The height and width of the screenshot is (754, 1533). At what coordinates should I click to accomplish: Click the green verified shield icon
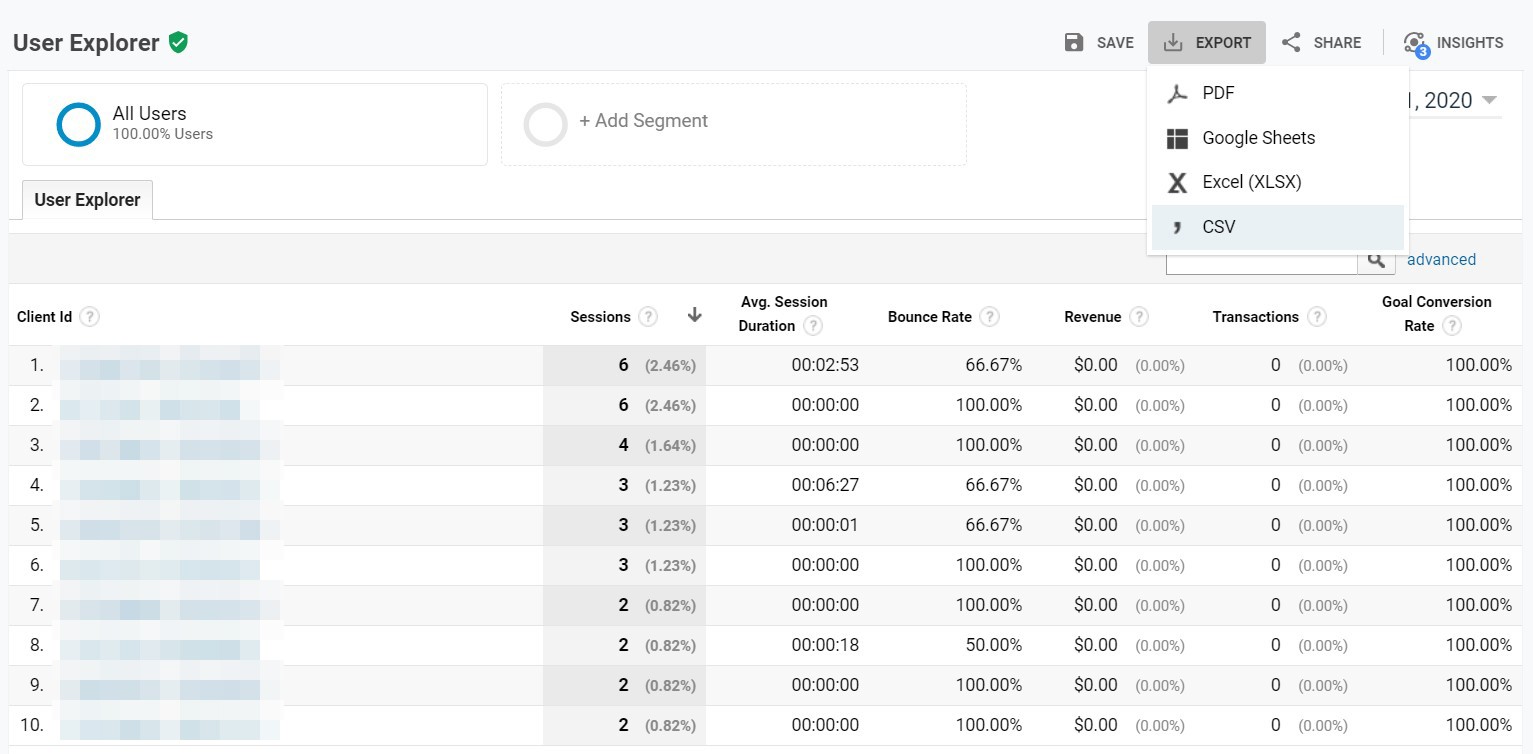click(178, 43)
